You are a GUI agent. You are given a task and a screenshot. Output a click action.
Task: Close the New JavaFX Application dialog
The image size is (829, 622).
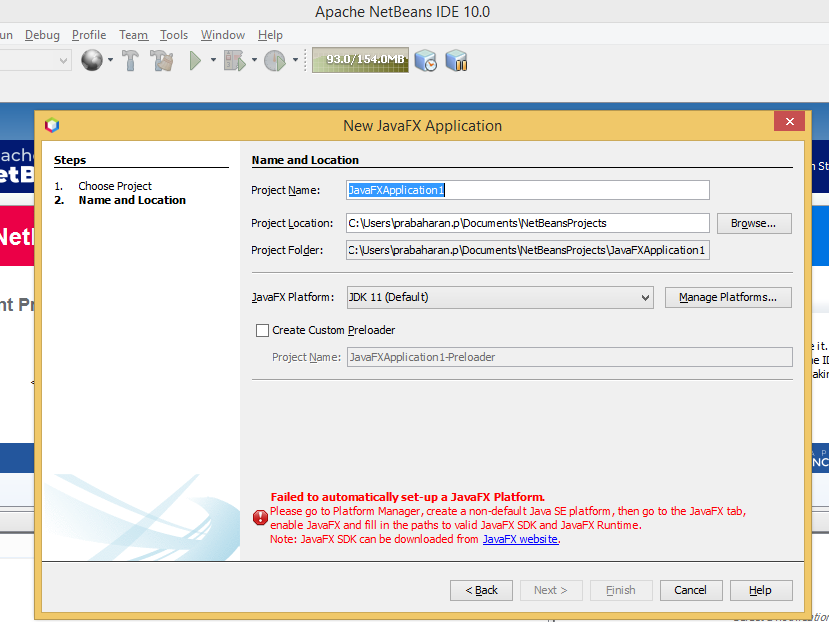[789, 122]
